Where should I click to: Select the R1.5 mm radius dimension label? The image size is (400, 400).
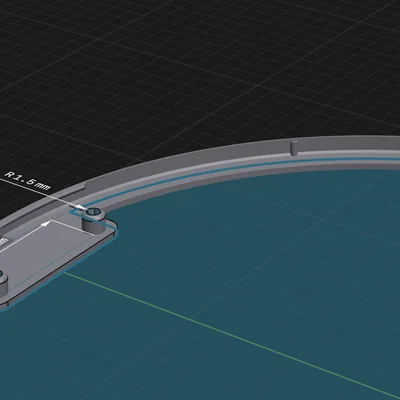pos(27,180)
